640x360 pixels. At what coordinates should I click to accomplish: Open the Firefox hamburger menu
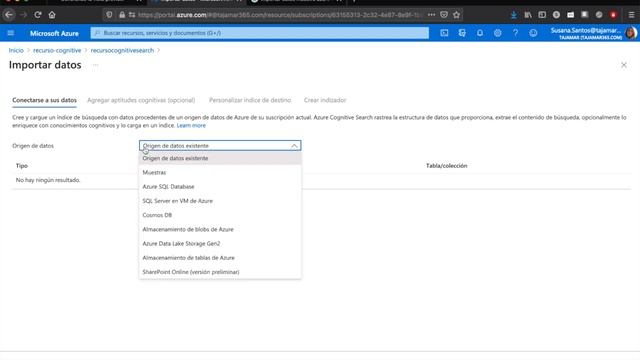click(631, 15)
